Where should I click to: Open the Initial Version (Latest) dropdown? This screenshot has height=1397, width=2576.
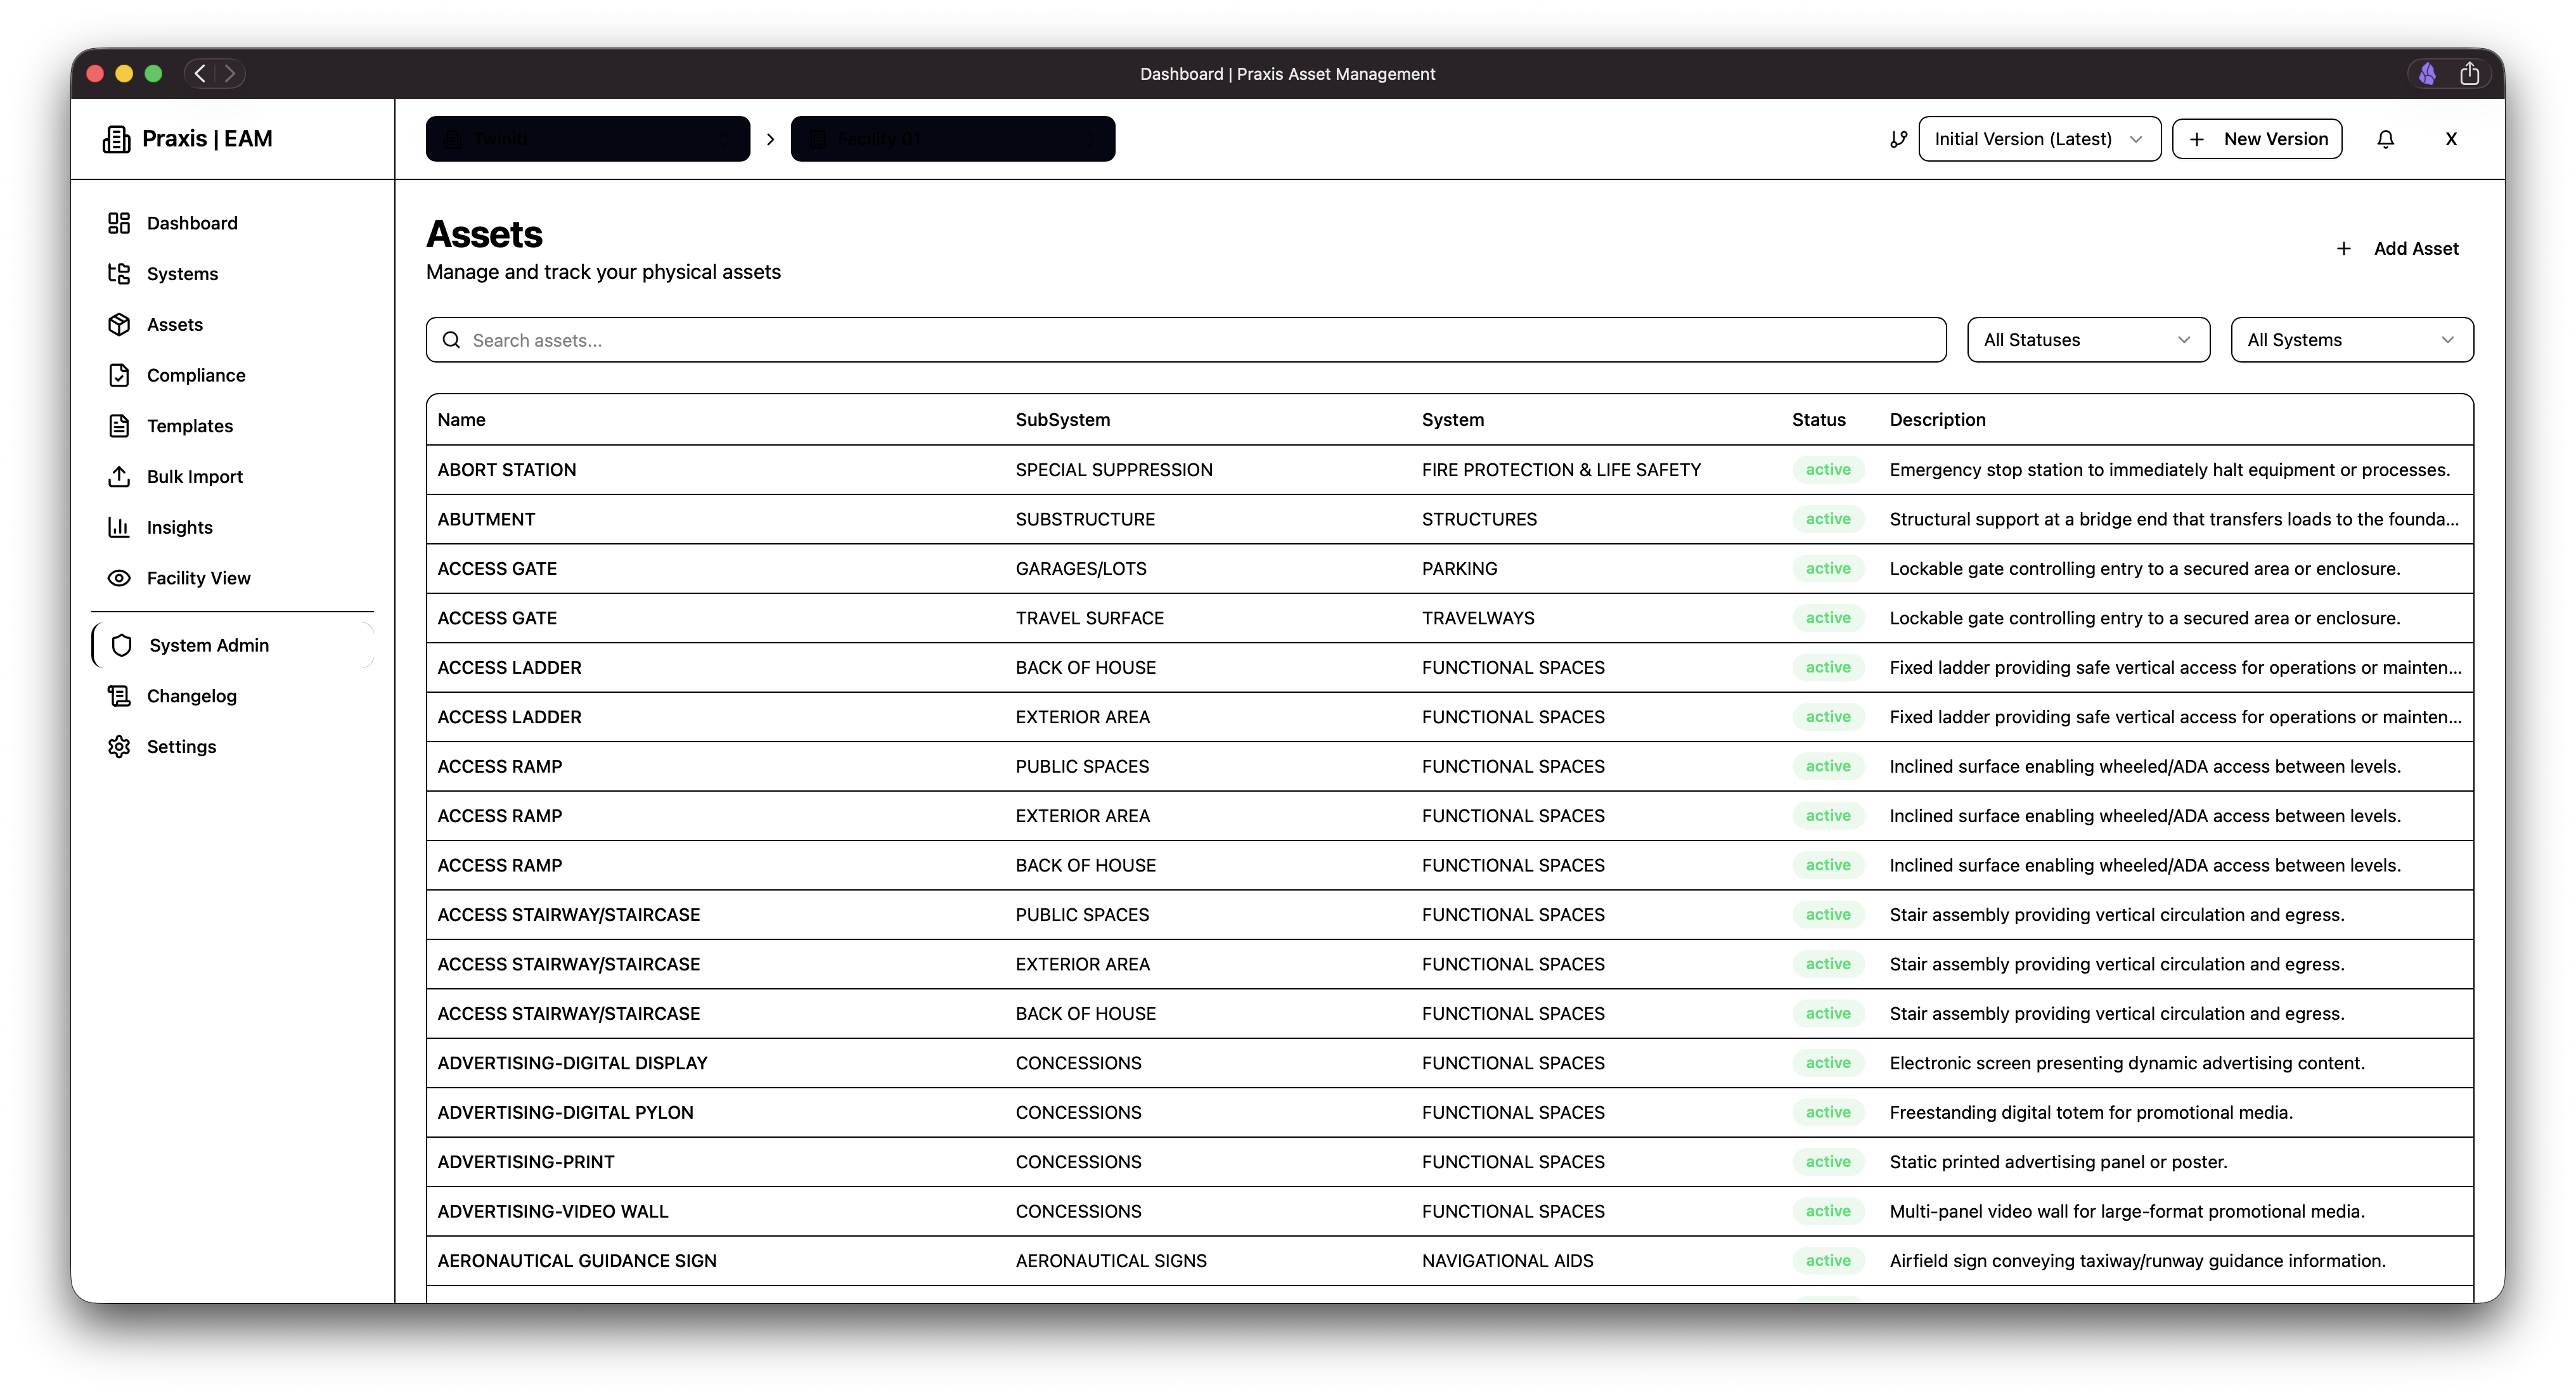click(2038, 139)
